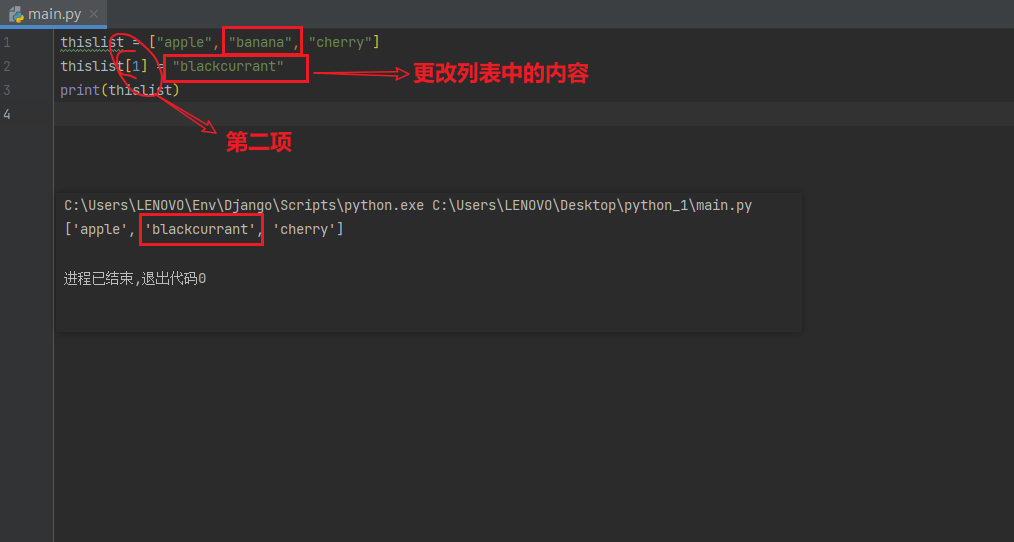Click the 进程已结束,退出代码0 message
The image size is (1014, 542).
[135, 279]
